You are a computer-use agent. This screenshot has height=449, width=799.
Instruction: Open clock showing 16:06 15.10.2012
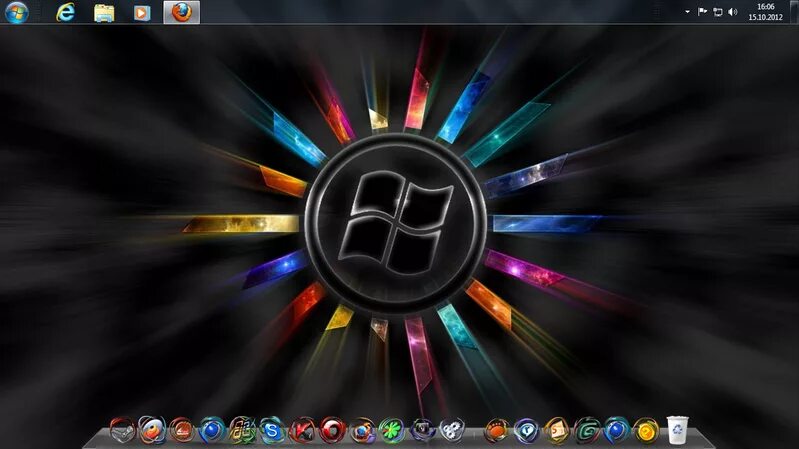coord(765,12)
